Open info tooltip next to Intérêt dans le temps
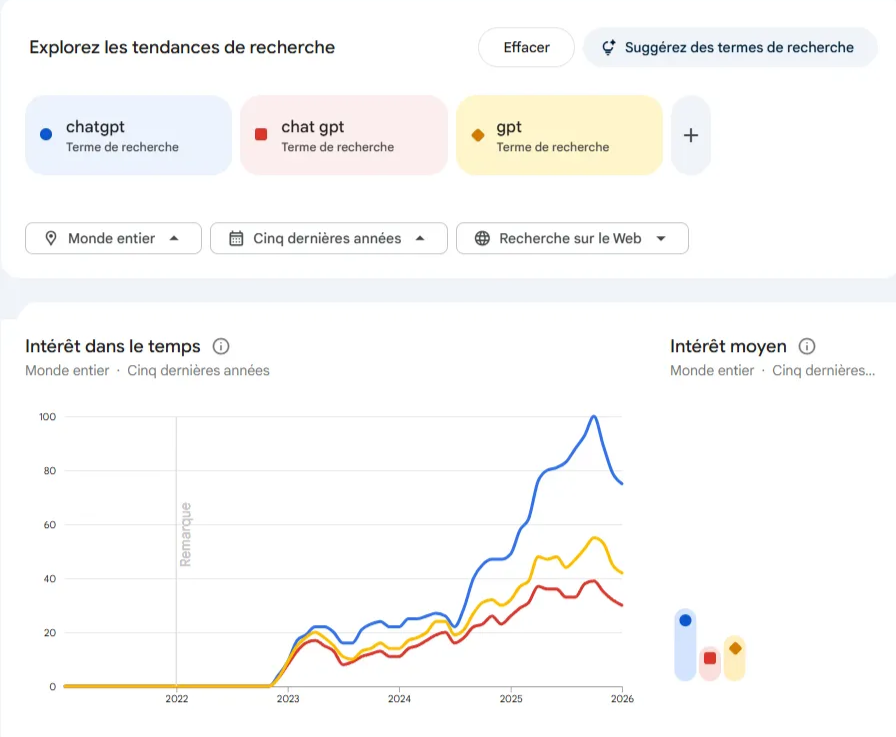The height and width of the screenshot is (737, 896). coord(220,346)
